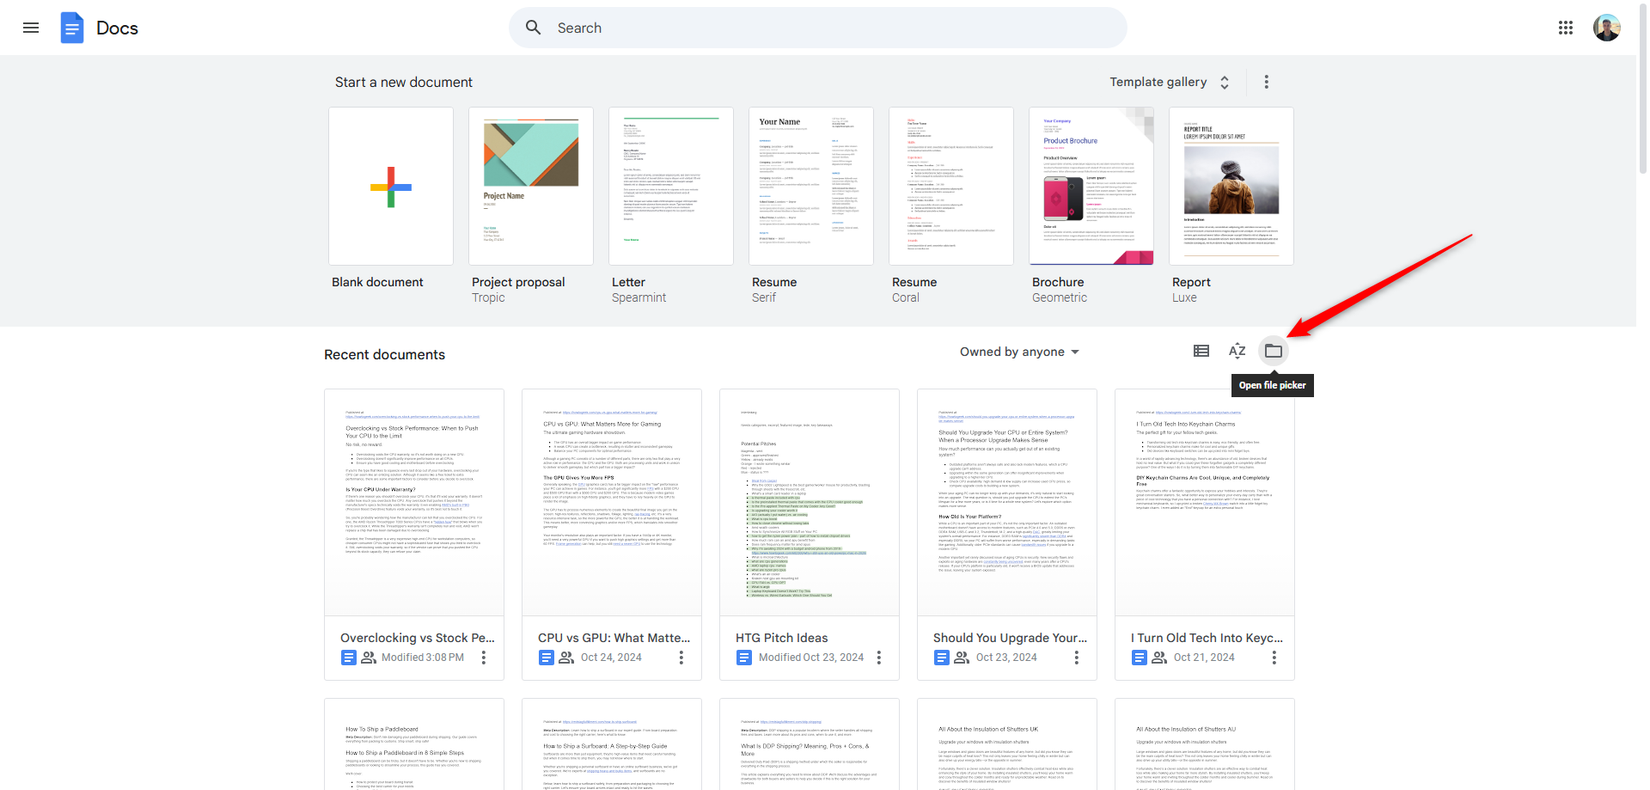Expand the Template gallery
This screenshot has width=1650, height=790.
pyautogui.click(x=1170, y=82)
